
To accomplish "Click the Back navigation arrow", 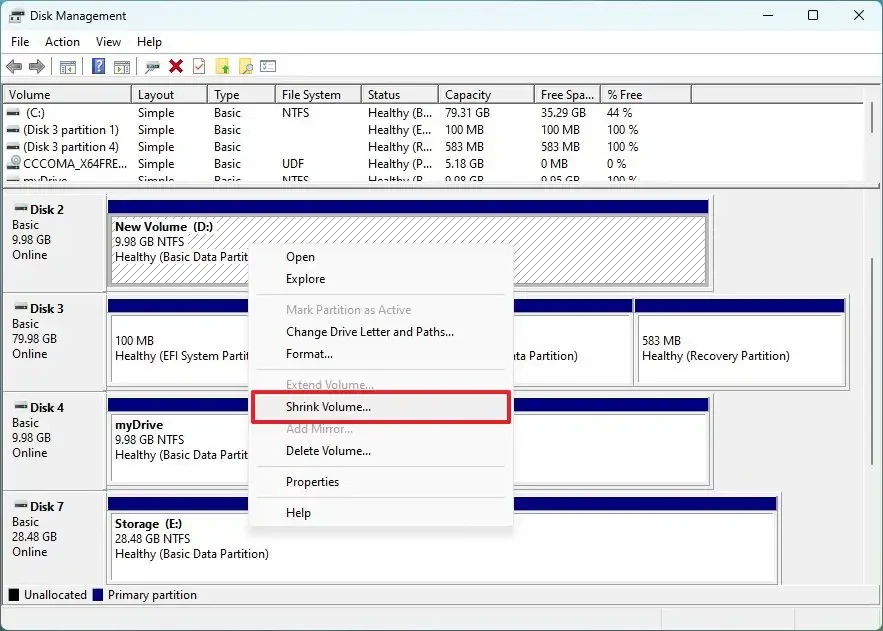I will pyautogui.click(x=13, y=68).
